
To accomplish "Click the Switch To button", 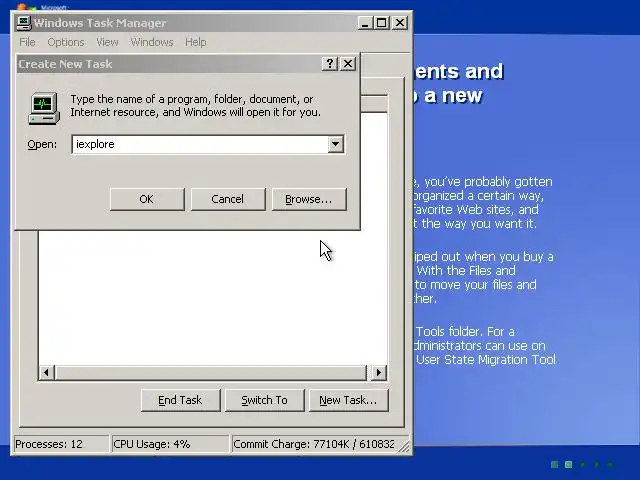I will click(264, 400).
